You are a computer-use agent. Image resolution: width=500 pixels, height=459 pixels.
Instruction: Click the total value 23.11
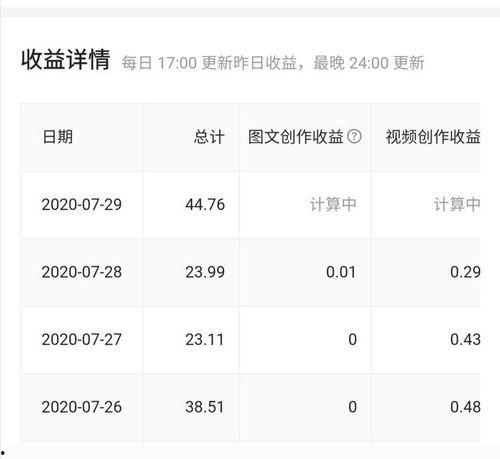point(204,340)
